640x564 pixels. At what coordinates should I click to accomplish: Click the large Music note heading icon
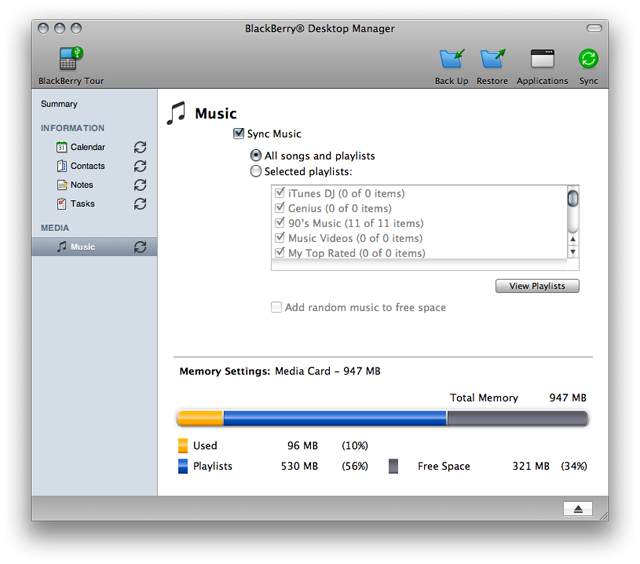(176, 113)
